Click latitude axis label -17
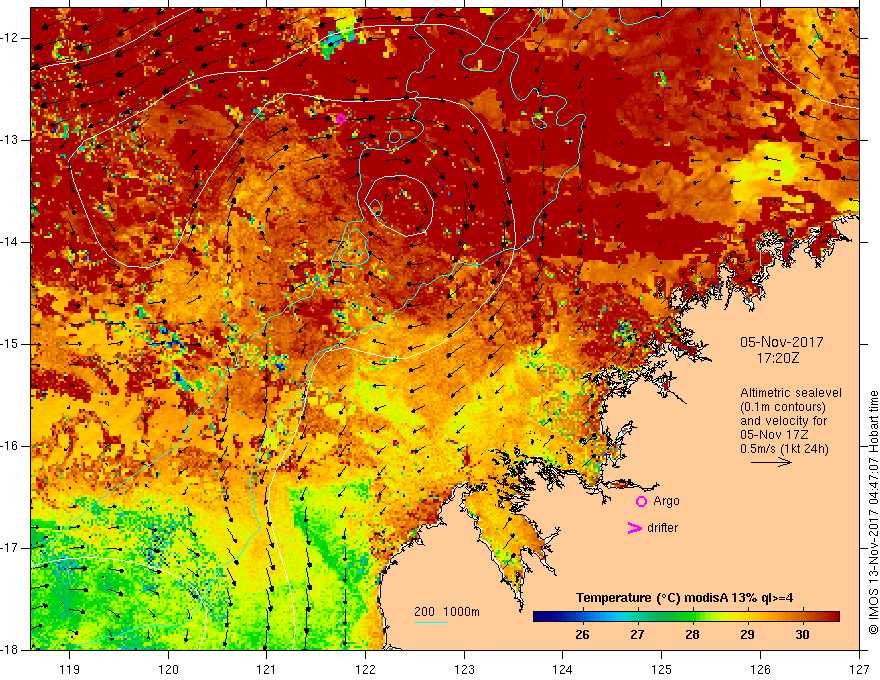The width and height of the screenshot is (880, 680). tap(11, 548)
